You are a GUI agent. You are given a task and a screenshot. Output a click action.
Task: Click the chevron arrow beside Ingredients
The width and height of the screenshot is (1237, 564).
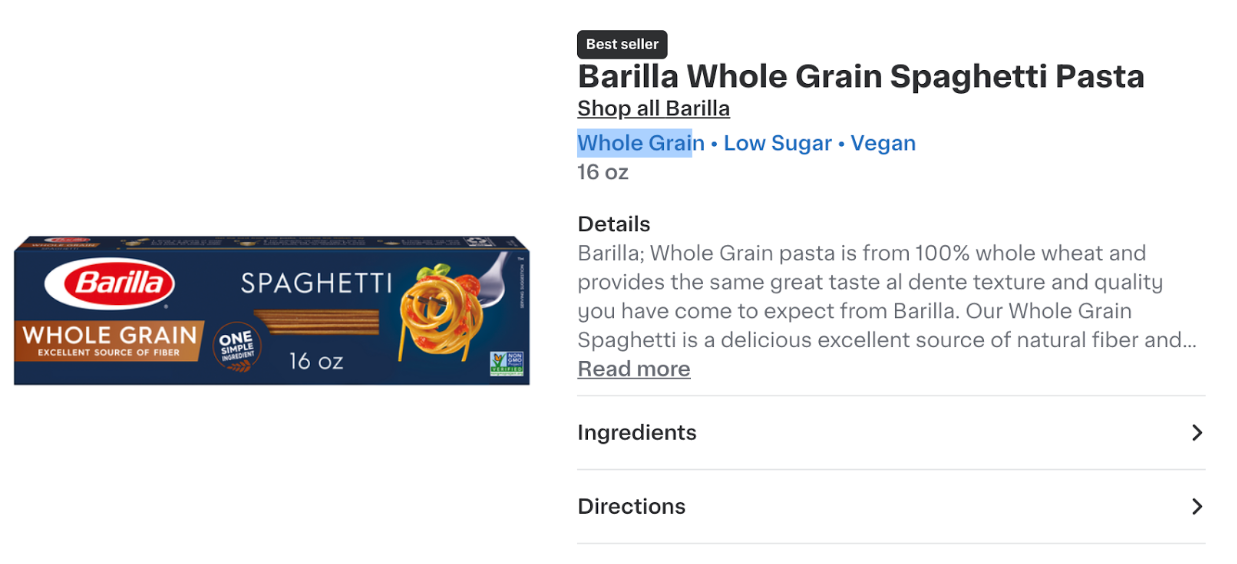(x=1196, y=433)
